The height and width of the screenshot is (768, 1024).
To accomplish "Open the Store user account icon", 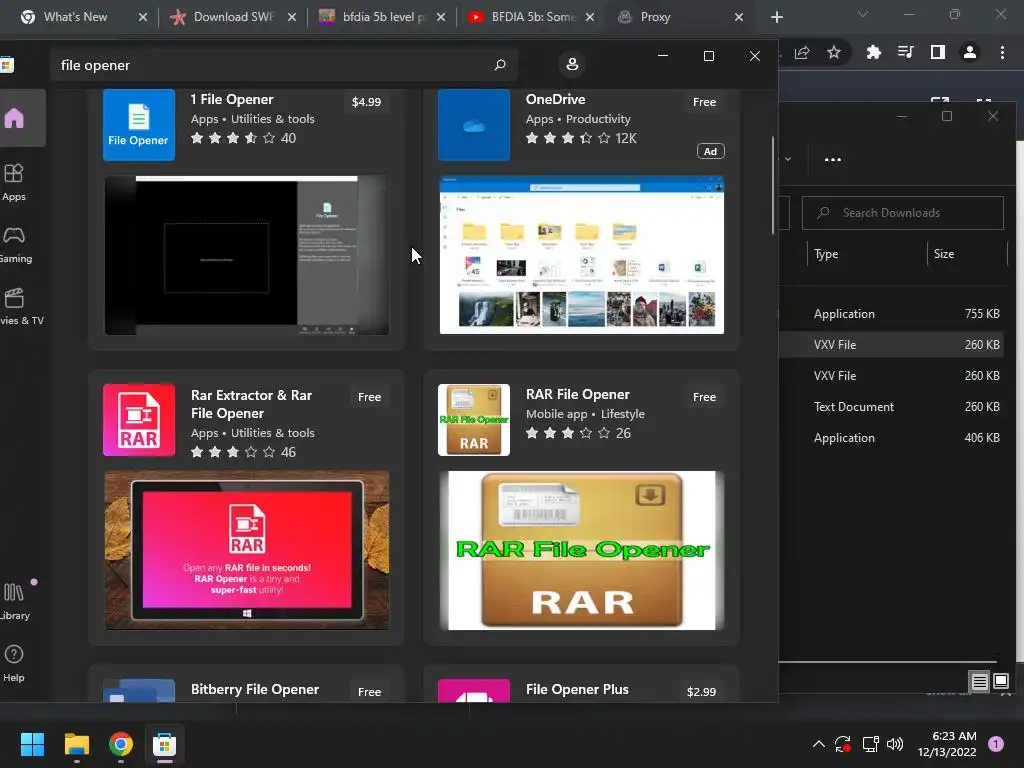I will (x=572, y=64).
